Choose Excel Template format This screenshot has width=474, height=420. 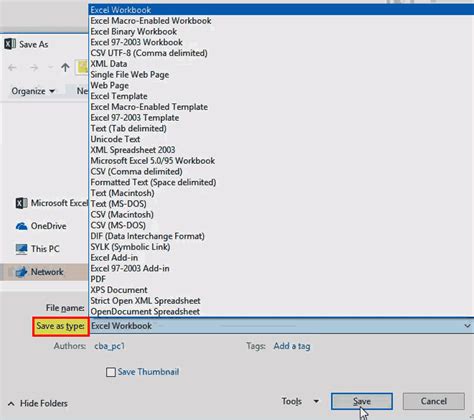281,96
